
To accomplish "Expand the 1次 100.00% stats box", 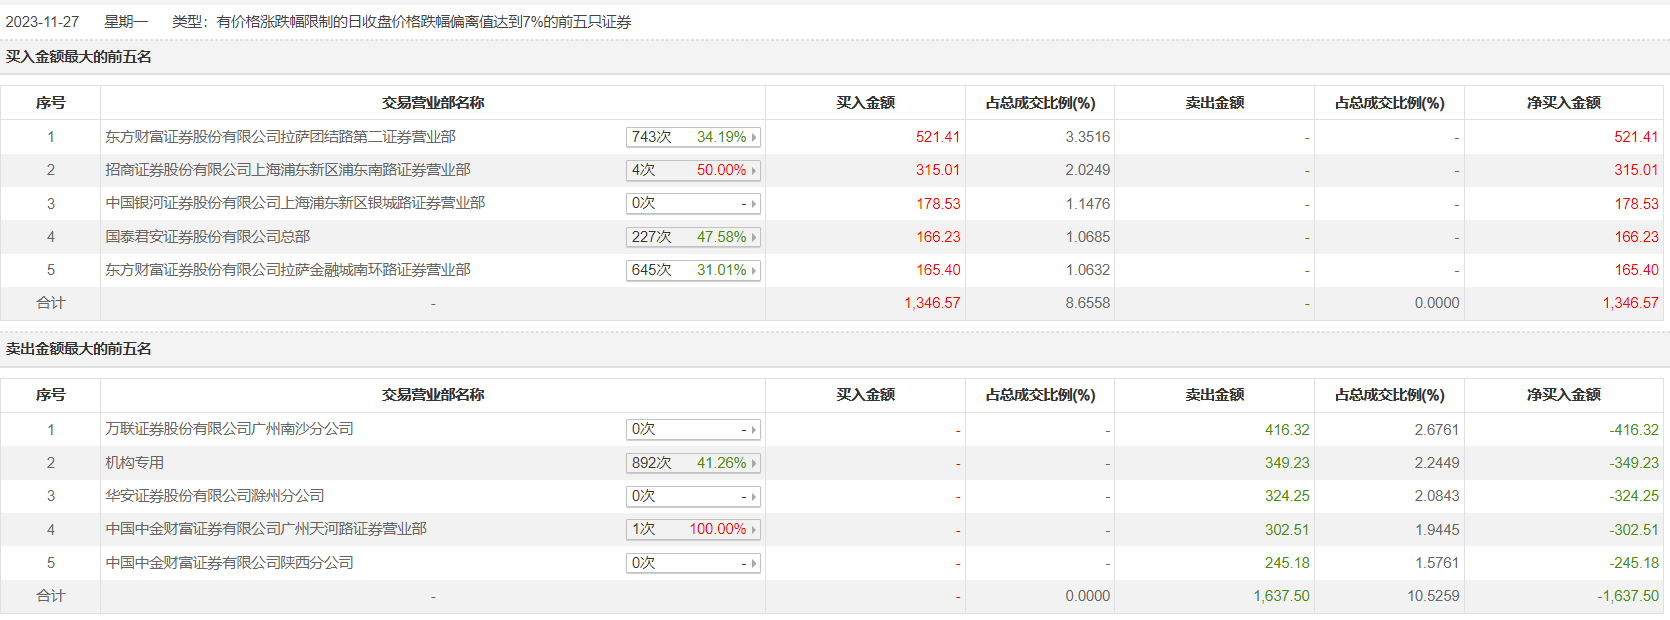I will (x=693, y=529).
